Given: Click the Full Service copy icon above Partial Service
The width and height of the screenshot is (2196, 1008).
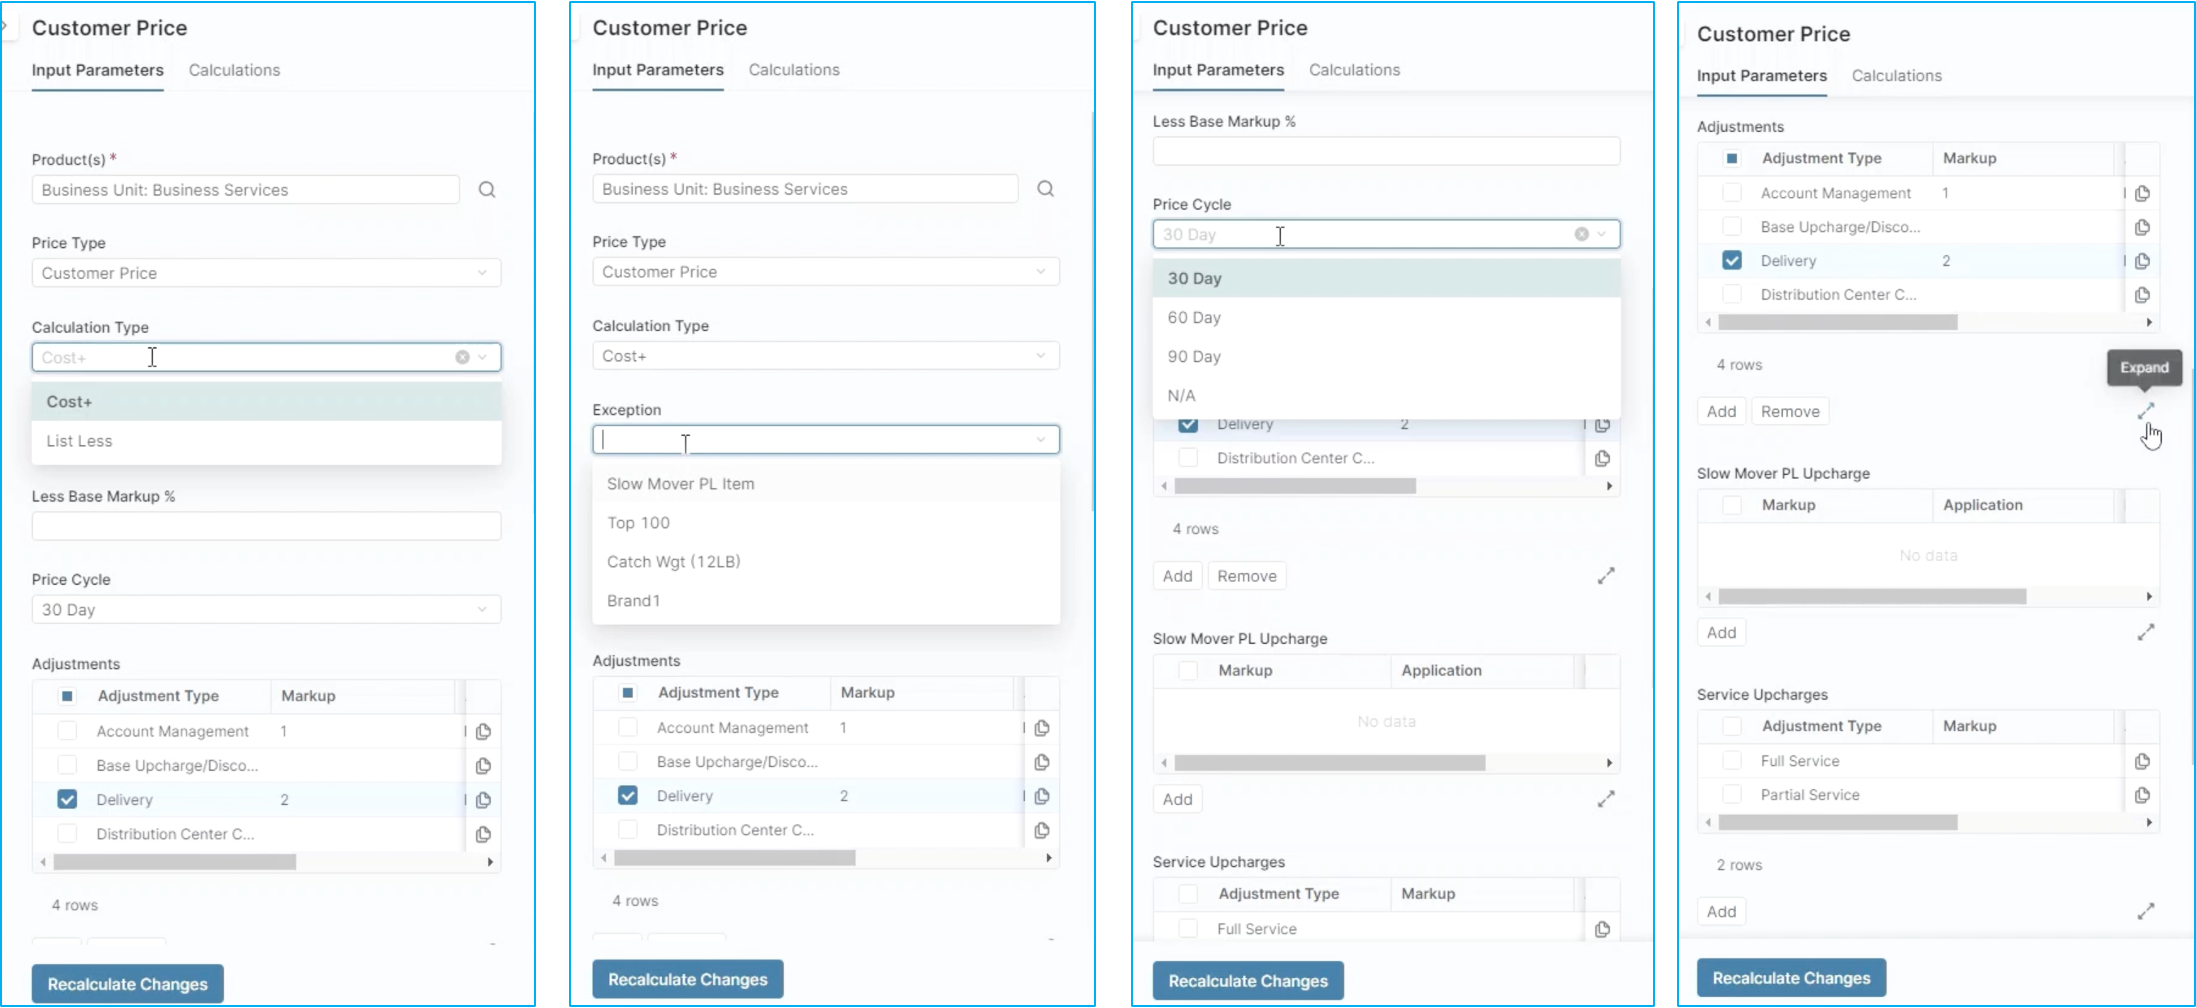Looking at the screenshot, I should pos(2142,761).
